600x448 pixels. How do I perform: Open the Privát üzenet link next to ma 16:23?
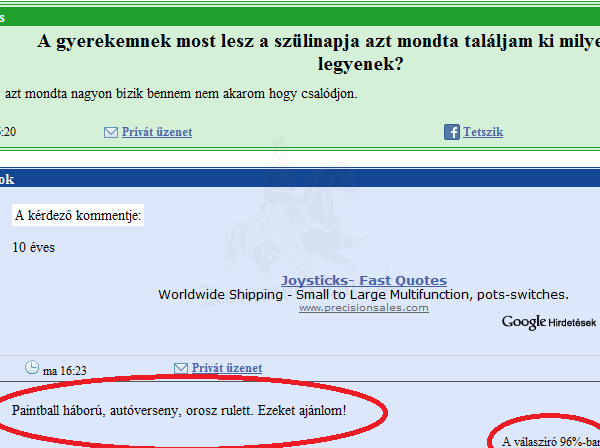tap(227, 368)
